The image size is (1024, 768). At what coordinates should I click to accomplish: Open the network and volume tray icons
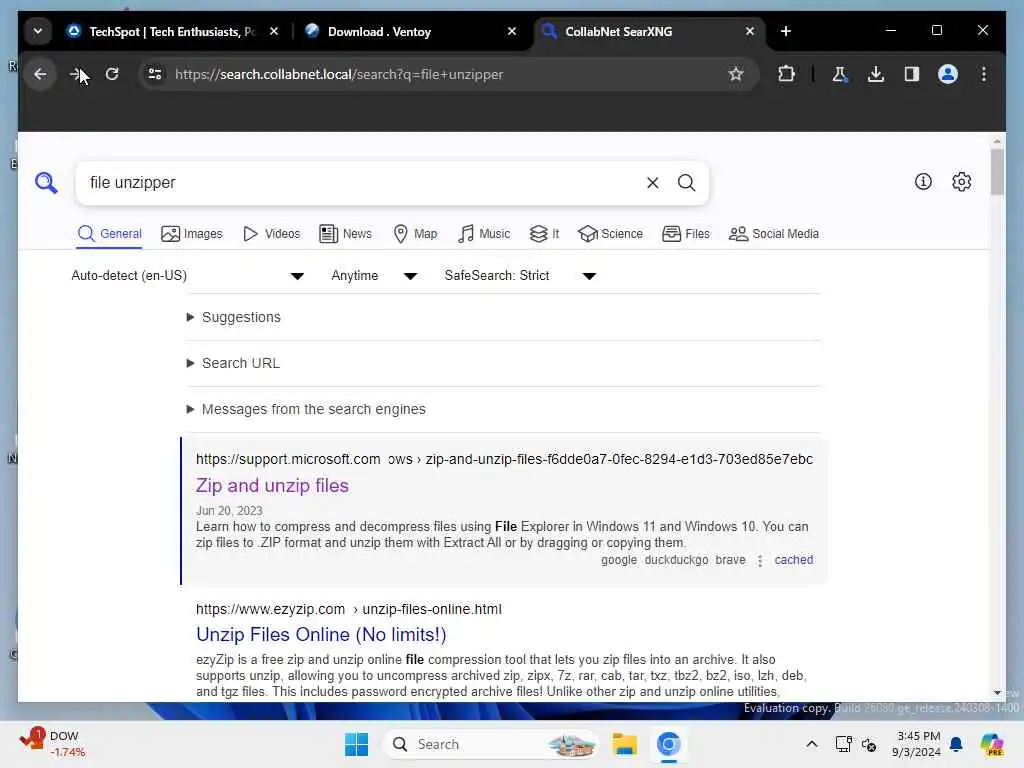(856, 744)
